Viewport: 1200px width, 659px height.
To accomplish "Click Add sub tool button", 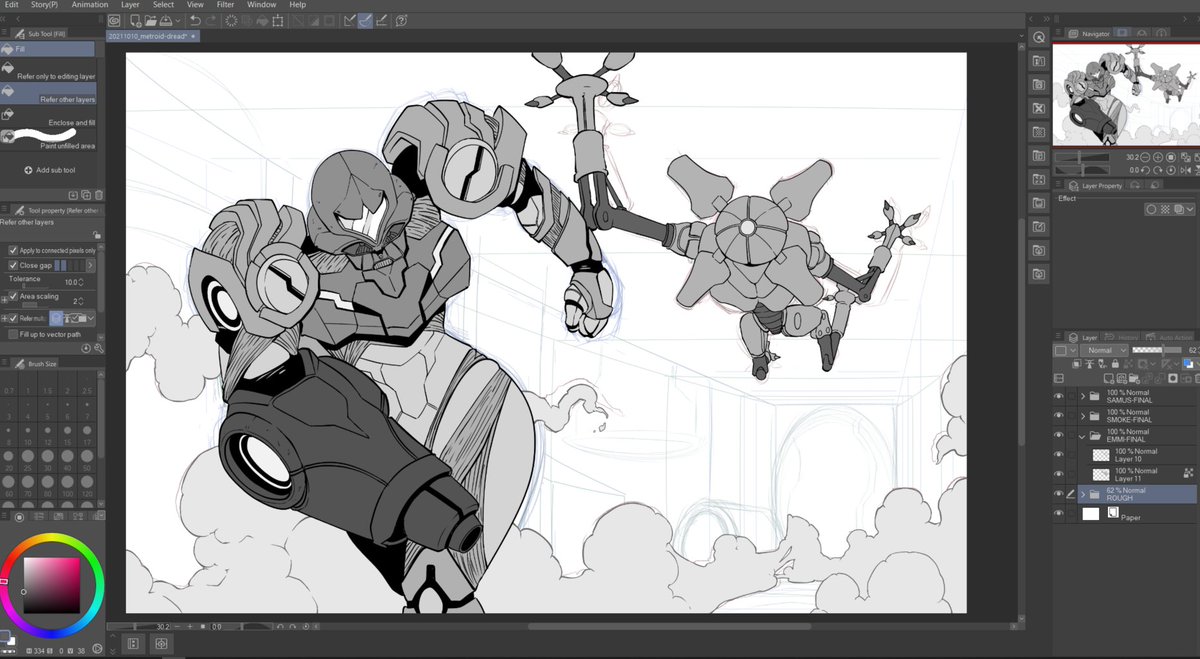I will tap(50, 170).
